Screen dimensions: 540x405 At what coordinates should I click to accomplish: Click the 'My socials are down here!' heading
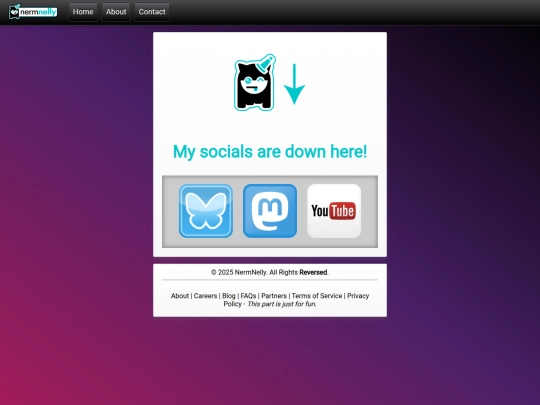(x=270, y=152)
